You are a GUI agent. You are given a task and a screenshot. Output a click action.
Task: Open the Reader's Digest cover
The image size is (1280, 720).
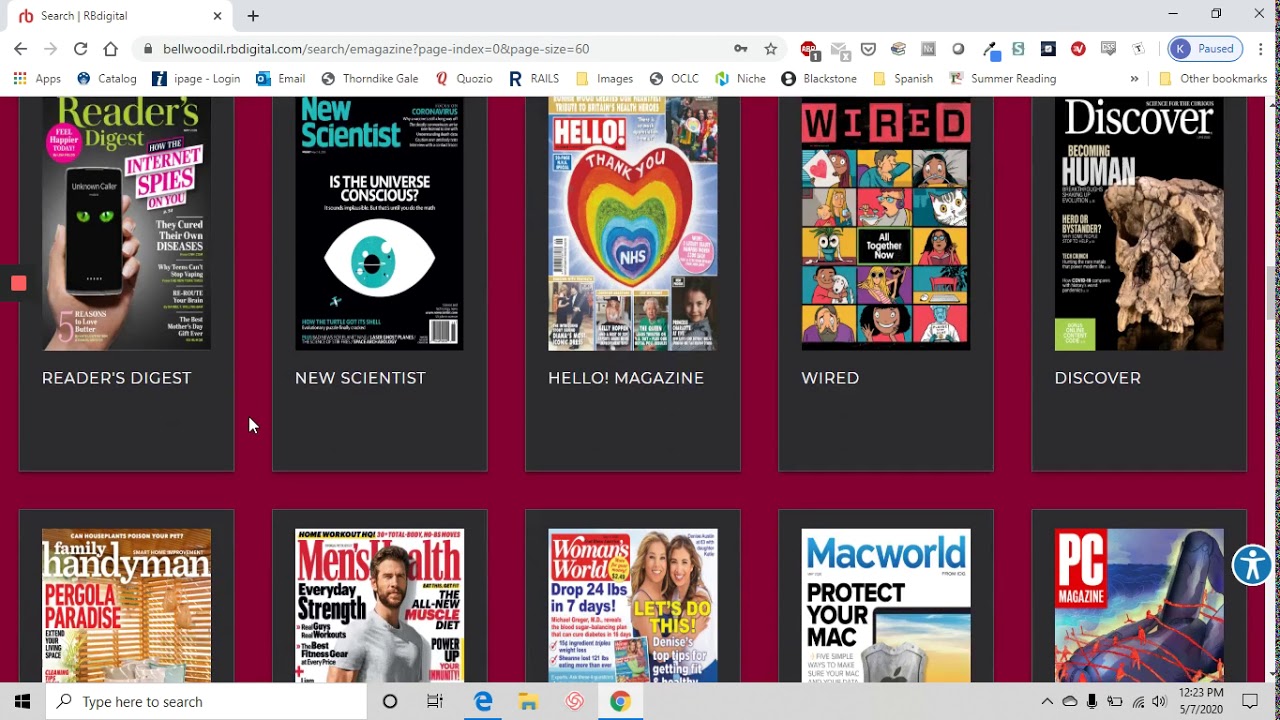click(x=126, y=223)
